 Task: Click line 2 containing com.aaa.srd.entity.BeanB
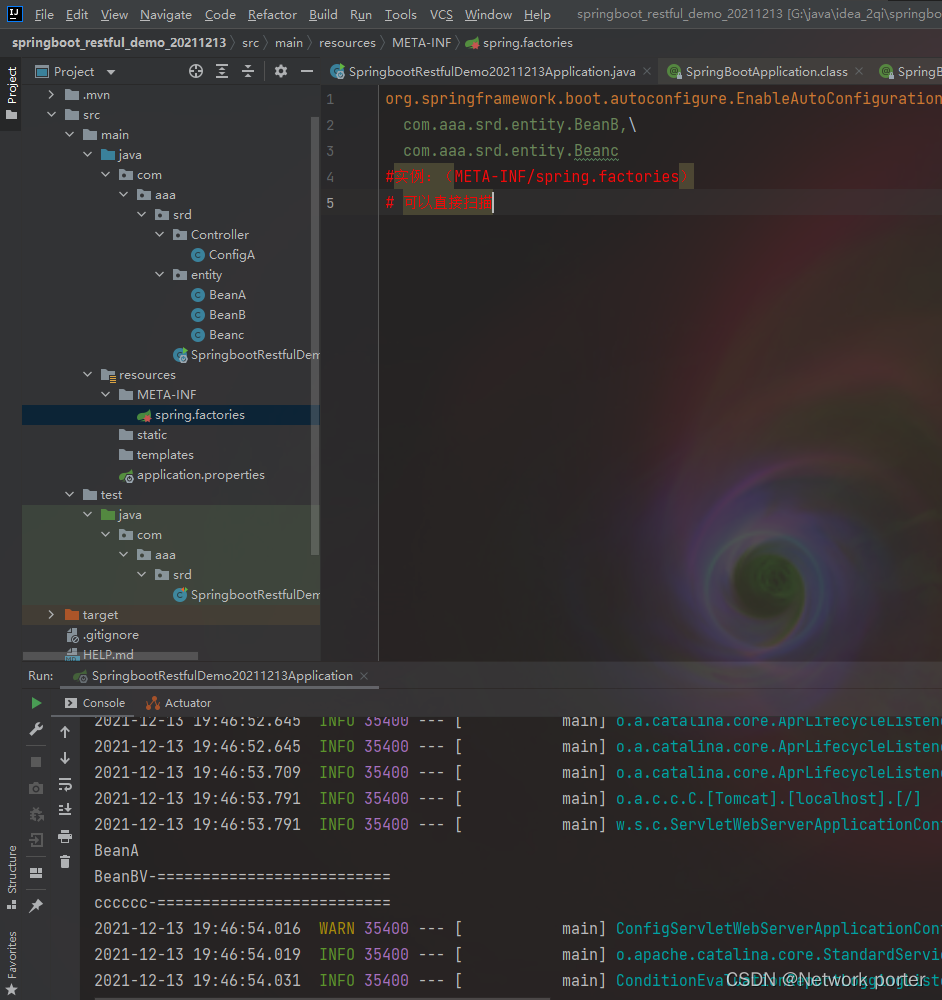coord(519,125)
